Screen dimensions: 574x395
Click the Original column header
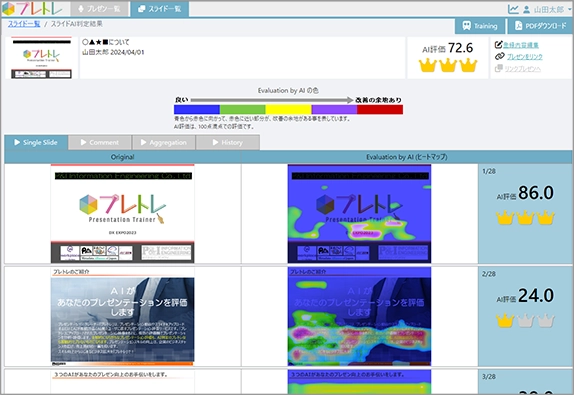tap(123, 157)
